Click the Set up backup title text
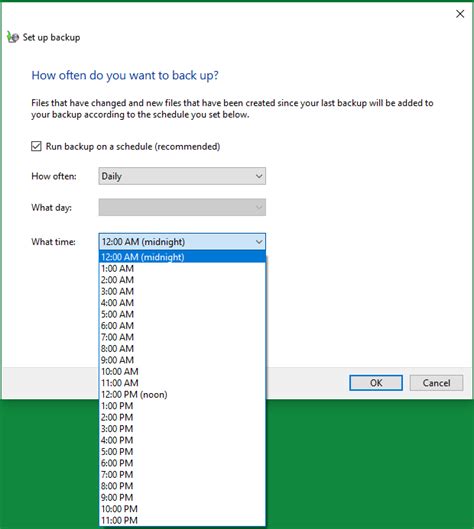Screen dimensions: 474x529 [x=51, y=37]
